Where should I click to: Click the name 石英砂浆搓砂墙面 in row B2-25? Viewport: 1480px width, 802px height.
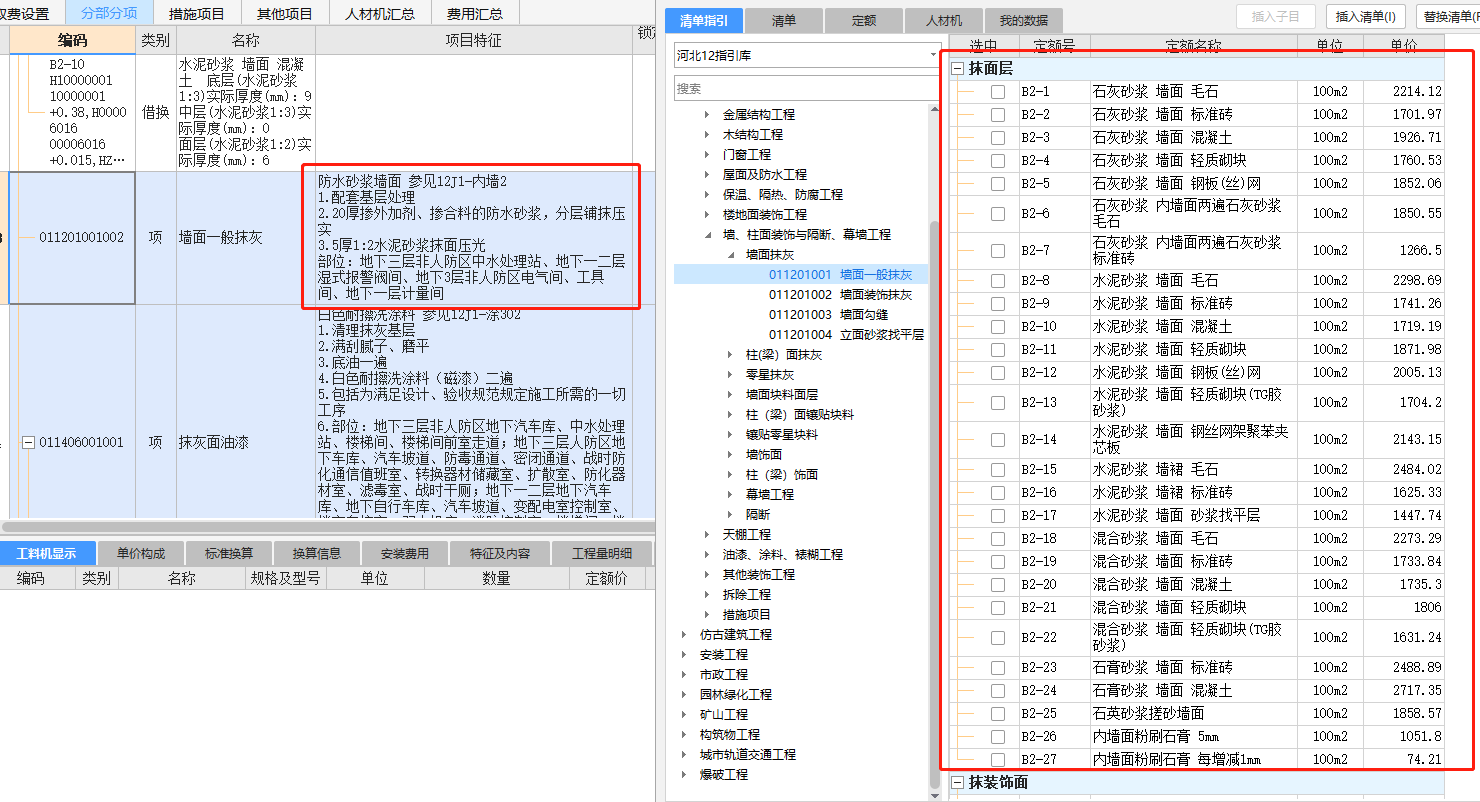coord(1148,714)
